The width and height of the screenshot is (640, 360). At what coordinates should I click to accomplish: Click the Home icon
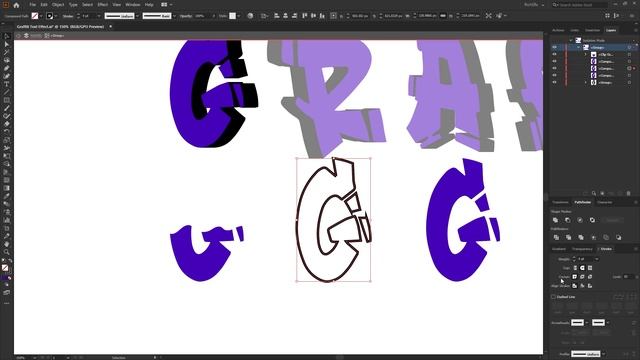click(x=16, y=5)
